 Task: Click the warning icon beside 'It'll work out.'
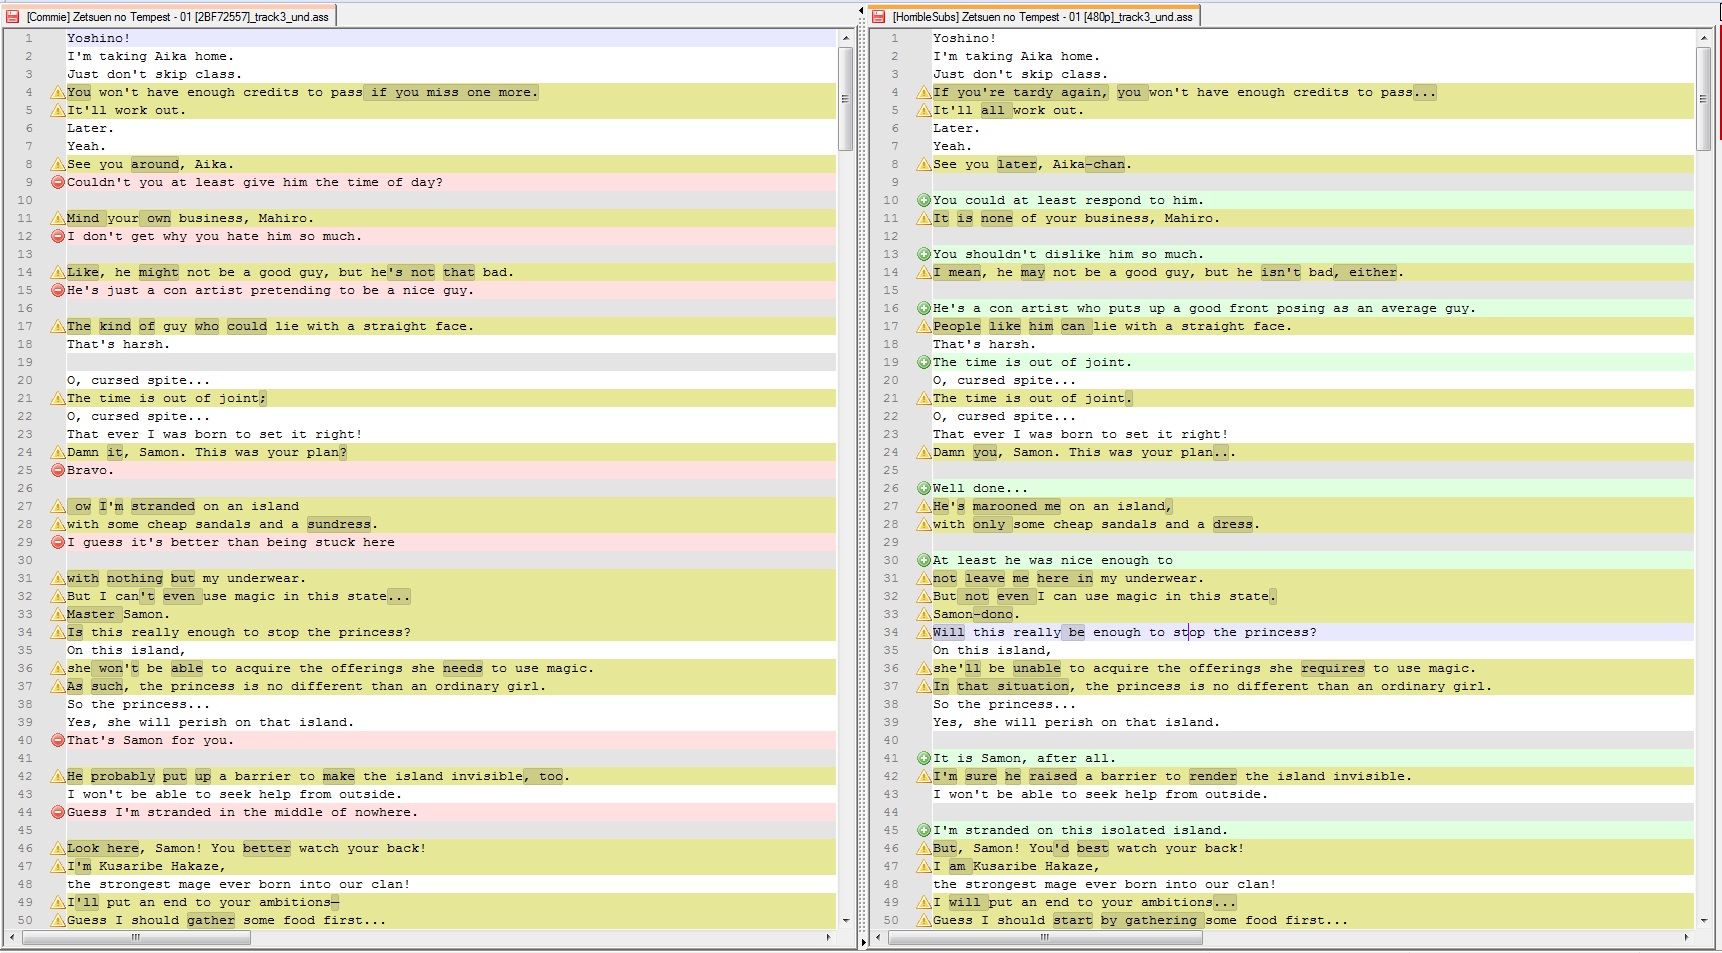click(x=58, y=110)
